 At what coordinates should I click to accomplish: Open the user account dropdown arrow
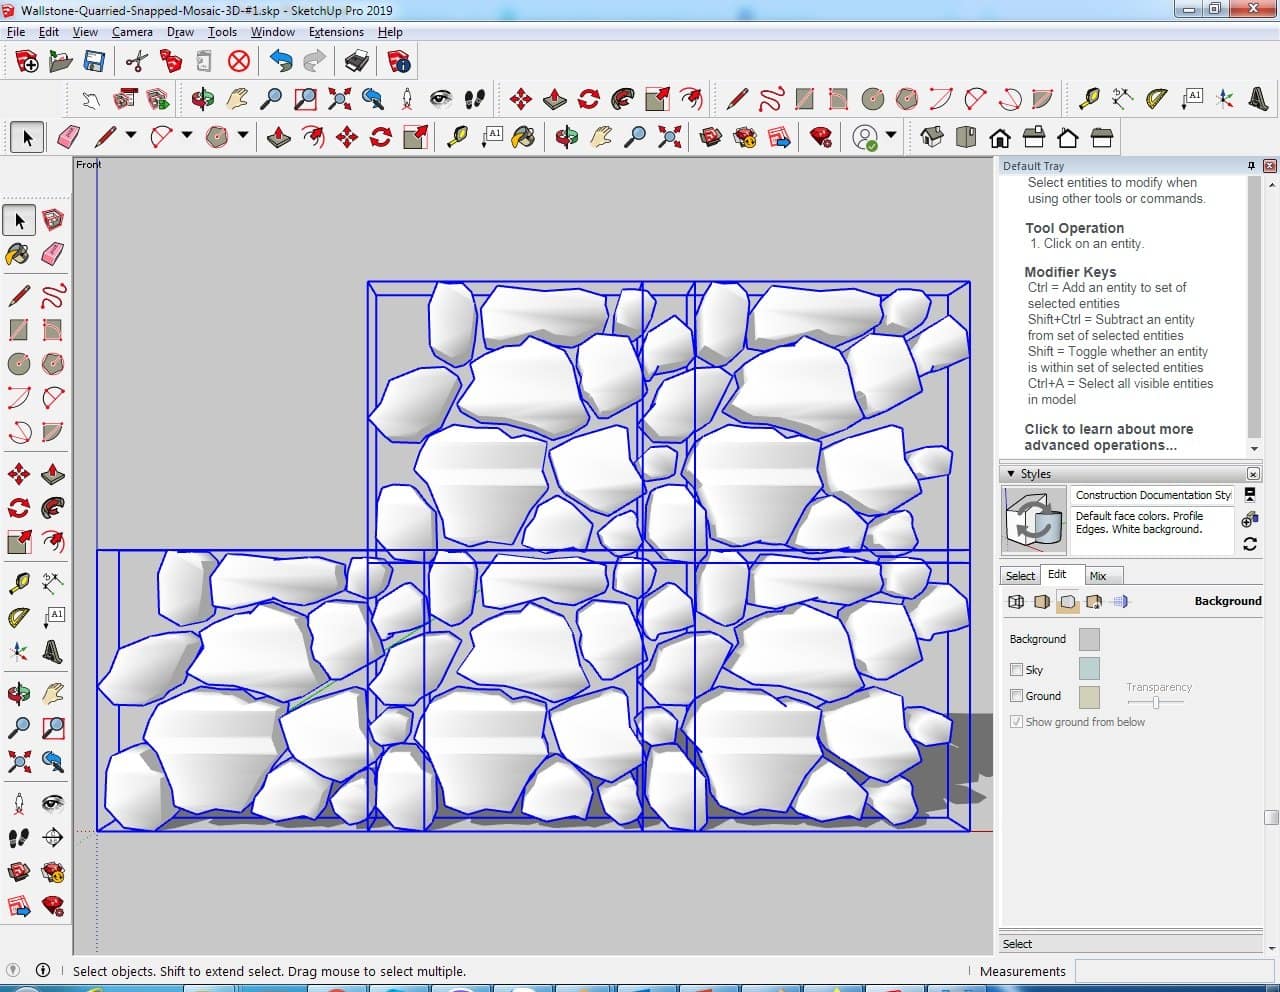point(891,135)
